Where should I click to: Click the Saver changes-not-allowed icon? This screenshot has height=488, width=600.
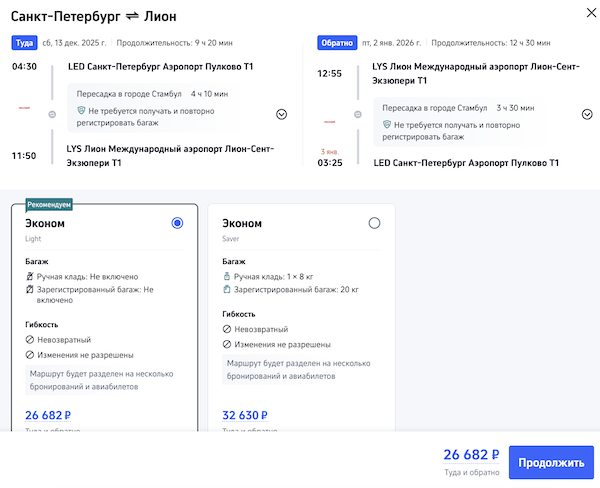[227, 344]
